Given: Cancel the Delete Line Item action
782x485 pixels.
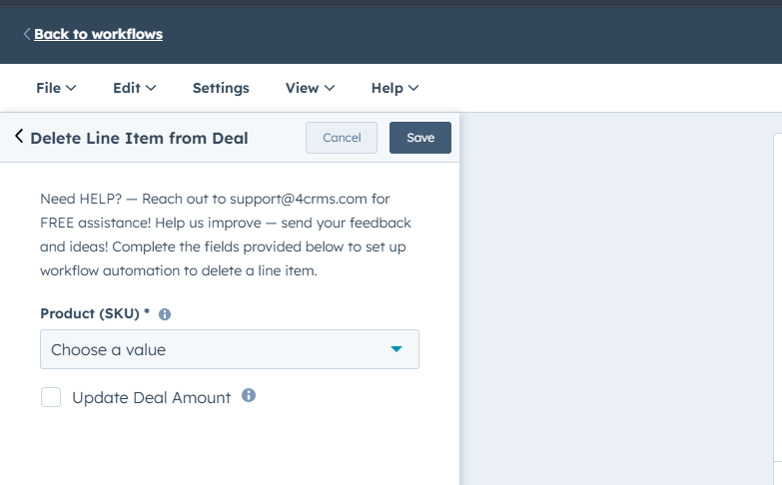Looking at the screenshot, I should (x=342, y=138).
